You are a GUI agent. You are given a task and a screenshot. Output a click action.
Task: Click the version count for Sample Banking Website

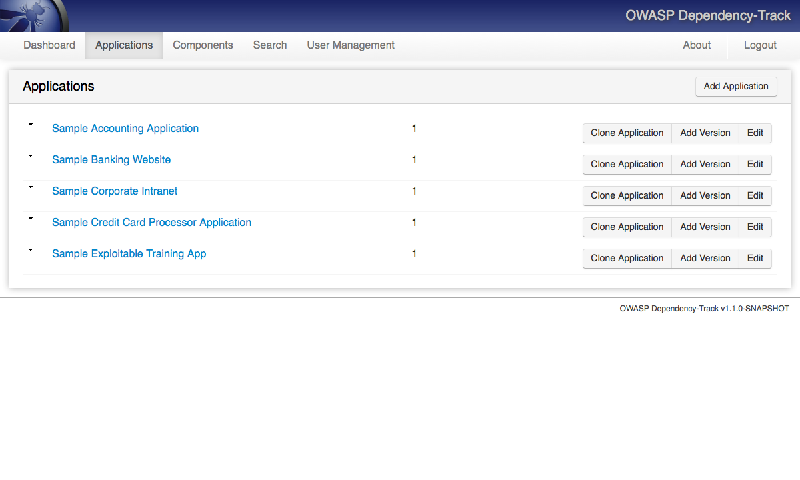[414, 160]
